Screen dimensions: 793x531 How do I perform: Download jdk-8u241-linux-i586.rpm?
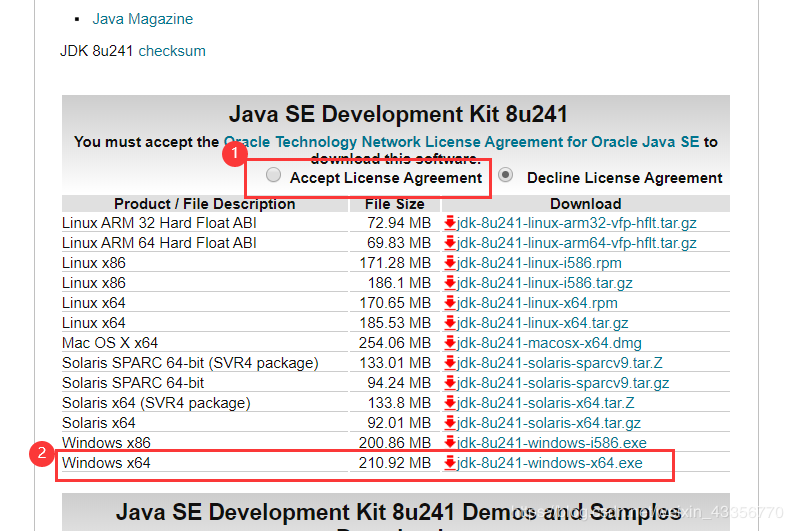pyautogui.click(x=539, y=263)
